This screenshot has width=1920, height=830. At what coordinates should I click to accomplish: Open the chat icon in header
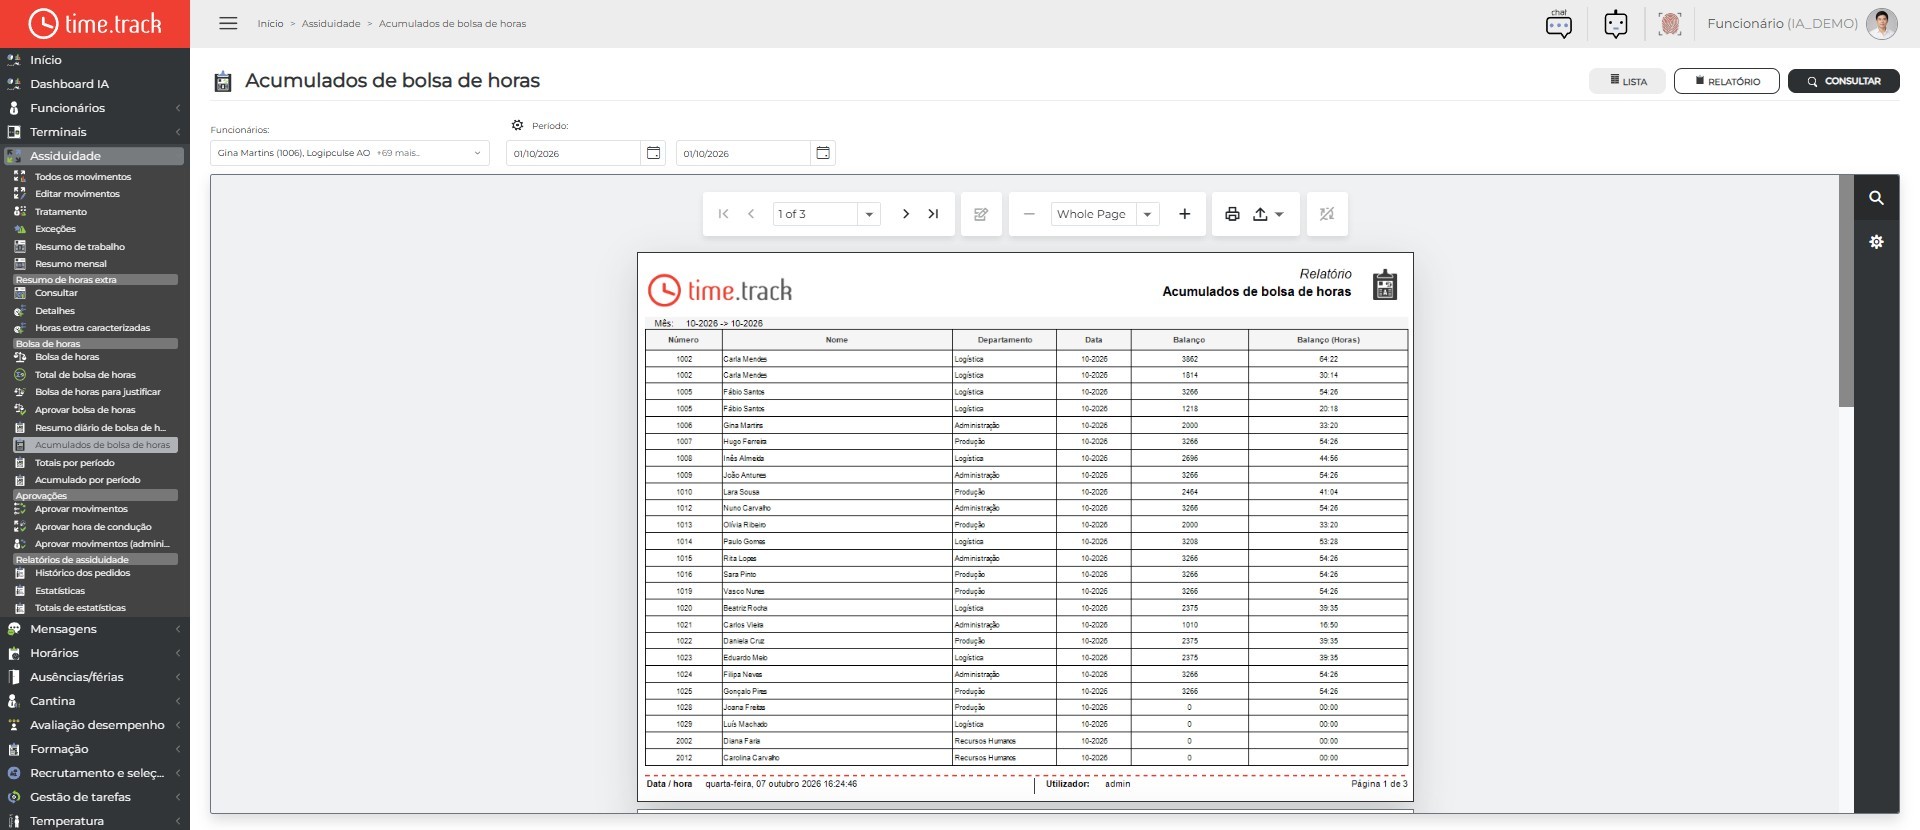click(1558, 24)
